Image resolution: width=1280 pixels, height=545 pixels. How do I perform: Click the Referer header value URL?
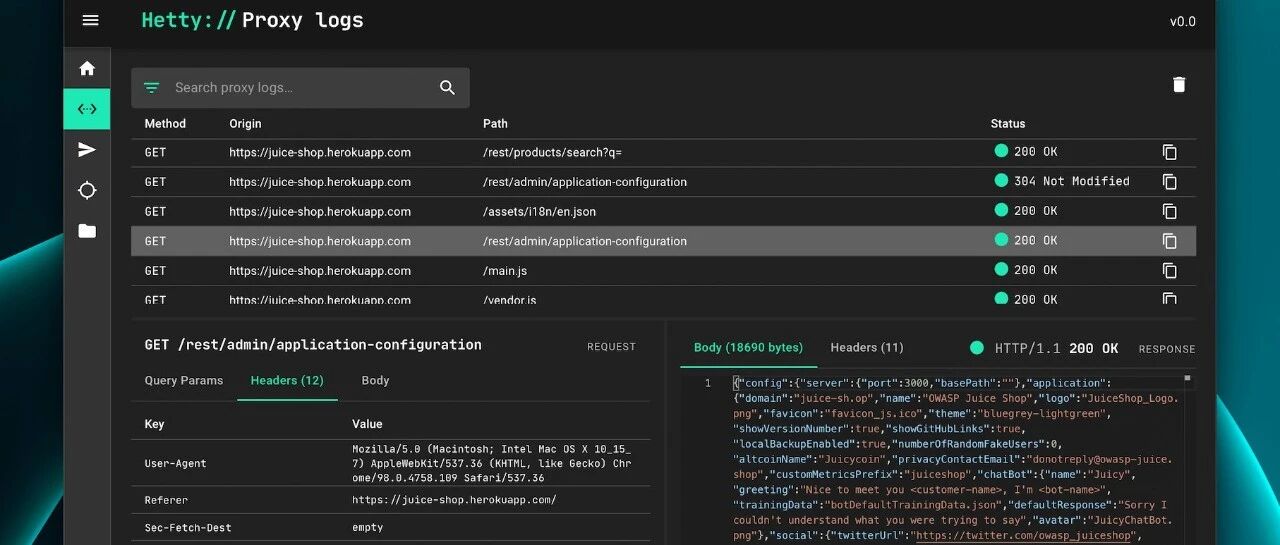click(x=454, y=500)
